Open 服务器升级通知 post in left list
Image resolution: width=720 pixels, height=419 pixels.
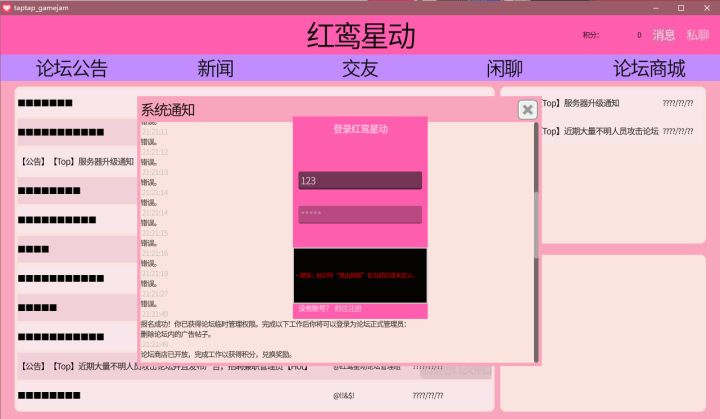tap(77, 161)
